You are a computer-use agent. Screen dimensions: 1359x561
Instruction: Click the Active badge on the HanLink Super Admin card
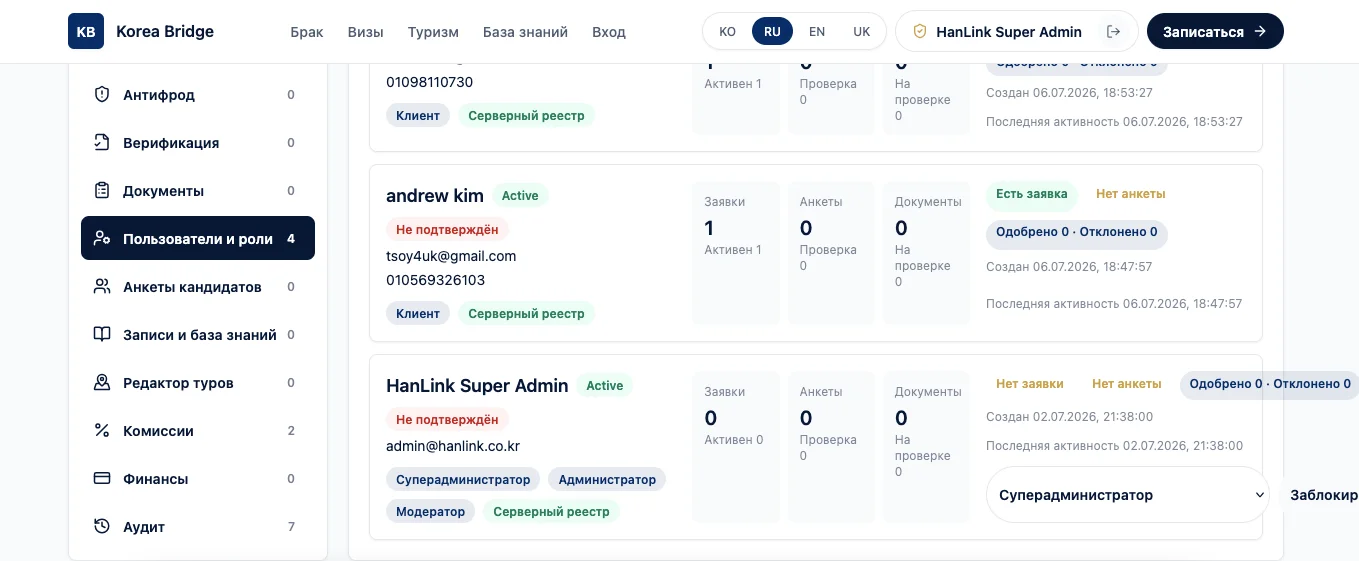coord(604,386)
